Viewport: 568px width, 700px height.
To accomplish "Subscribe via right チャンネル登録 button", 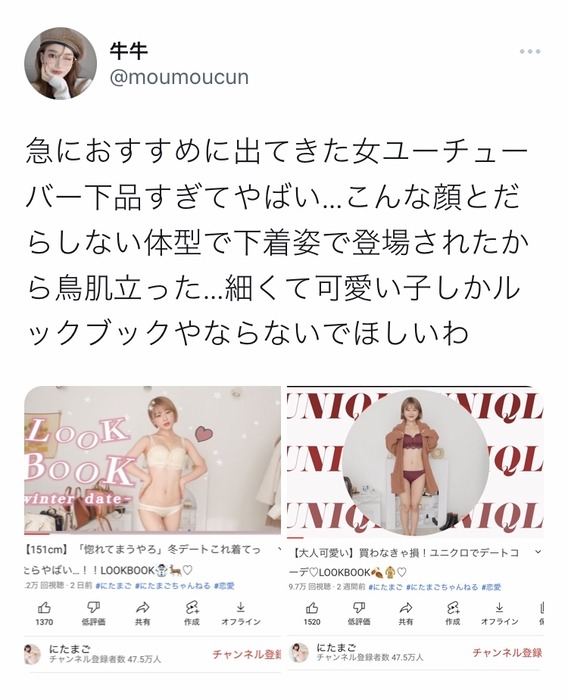I will pyautogui.click(x=507, y=653).
